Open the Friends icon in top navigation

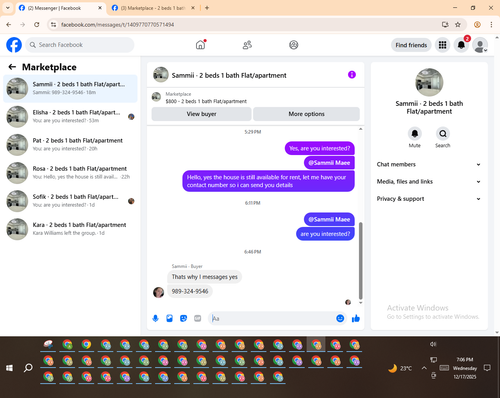point(247,45)
